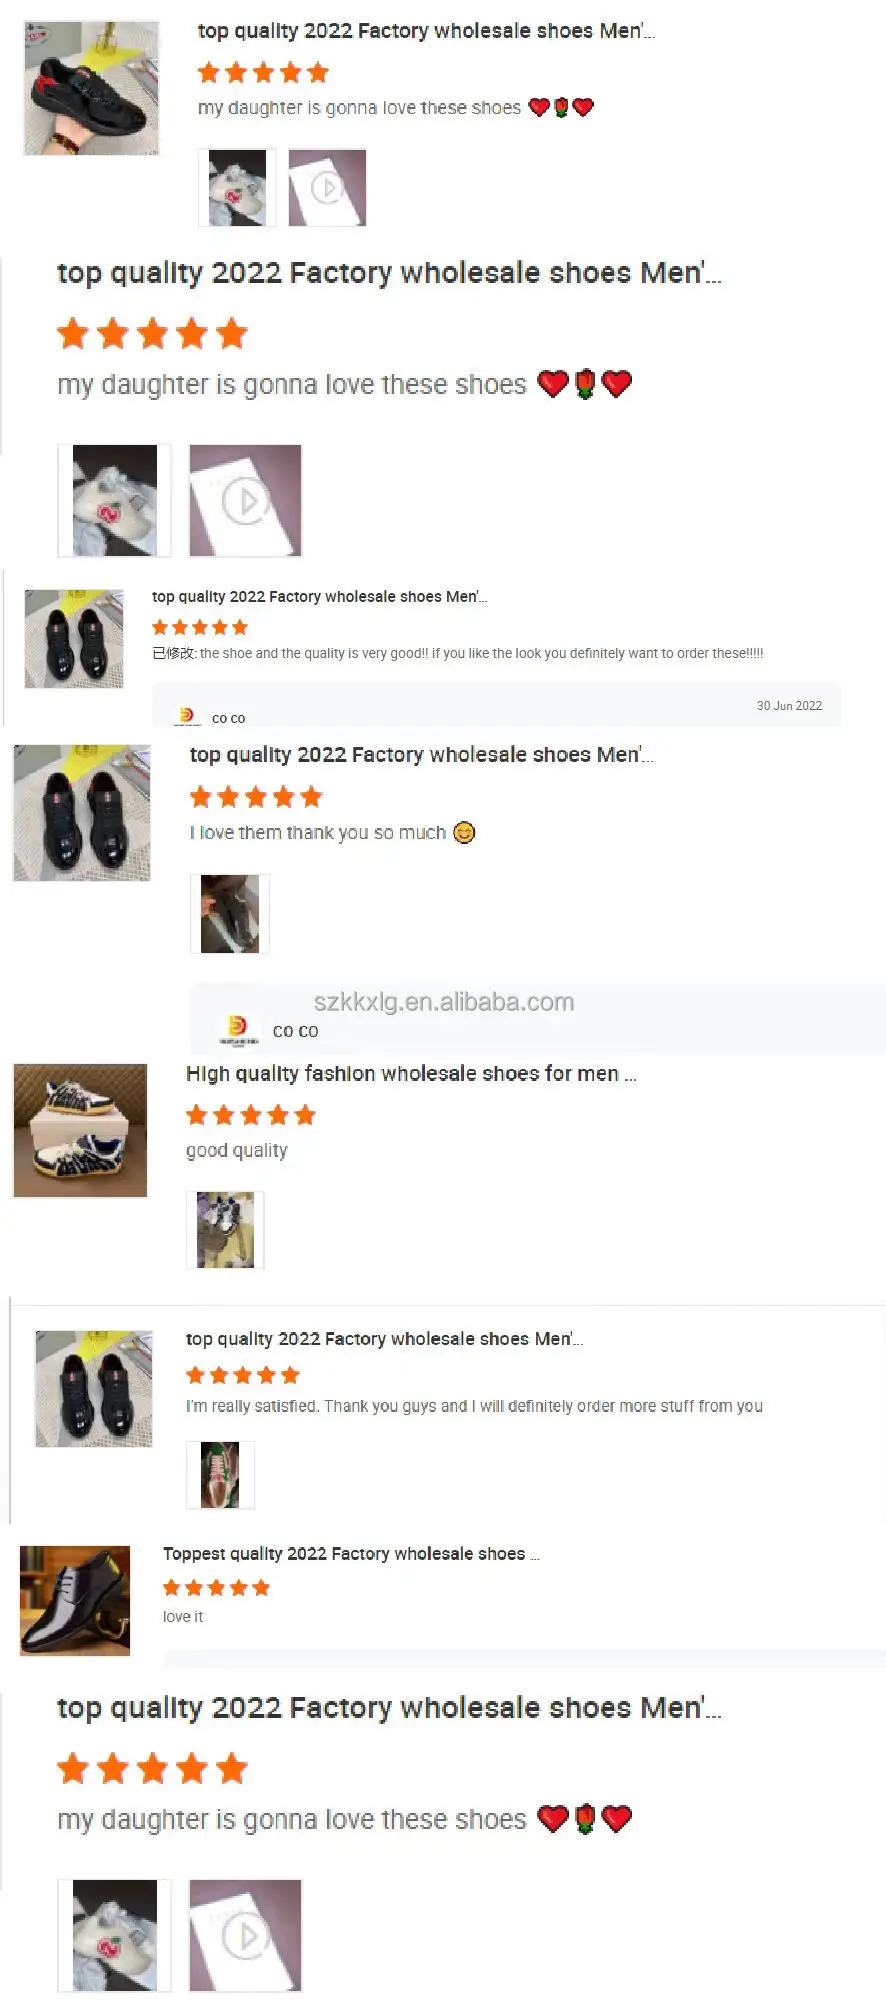
Task: Click product image beside 'I love them' review
Action: 82,813
